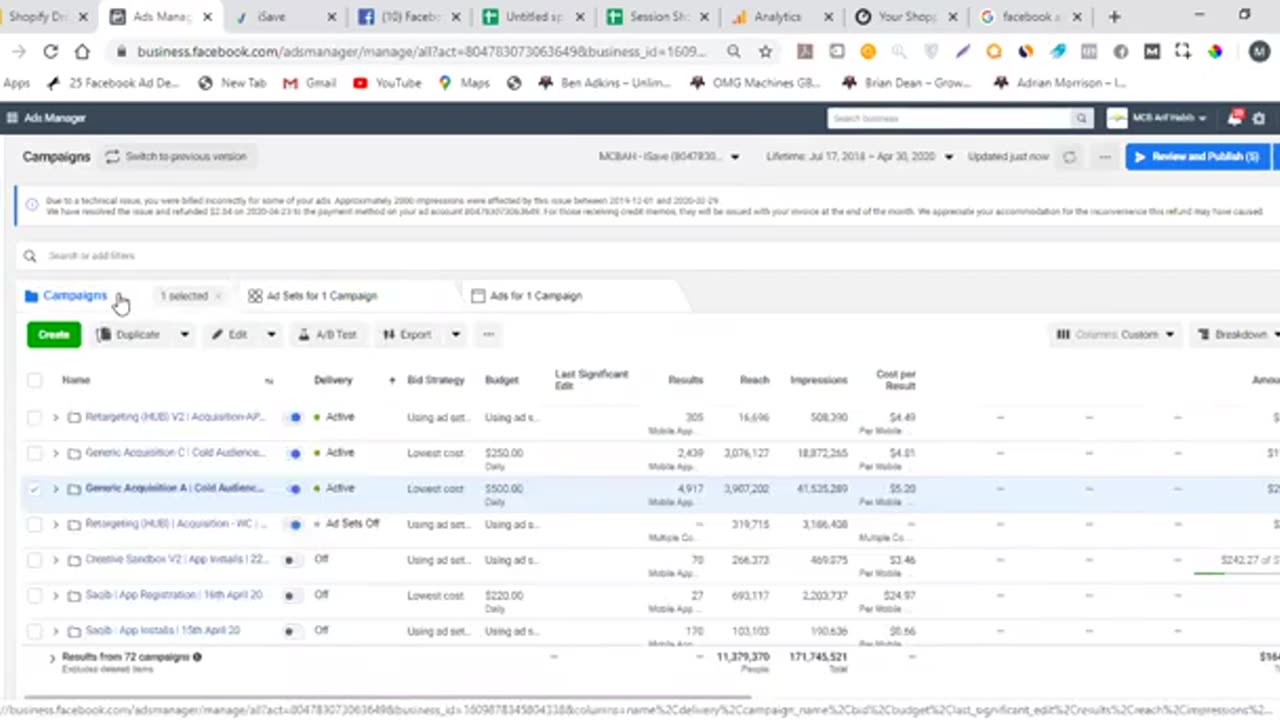
Task: Click Switch to previous version
Action: coord(176,157)
